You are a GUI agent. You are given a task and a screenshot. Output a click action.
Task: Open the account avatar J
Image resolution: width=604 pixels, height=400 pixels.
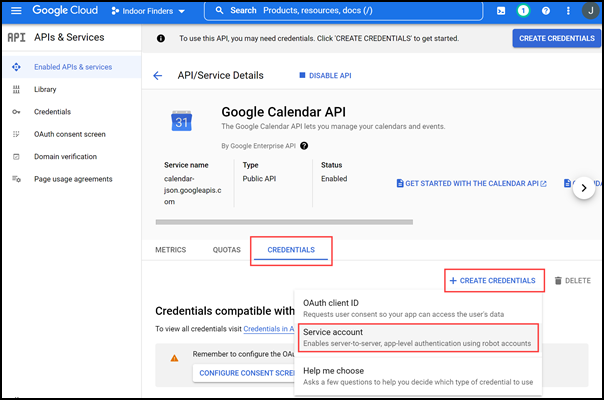590,11
